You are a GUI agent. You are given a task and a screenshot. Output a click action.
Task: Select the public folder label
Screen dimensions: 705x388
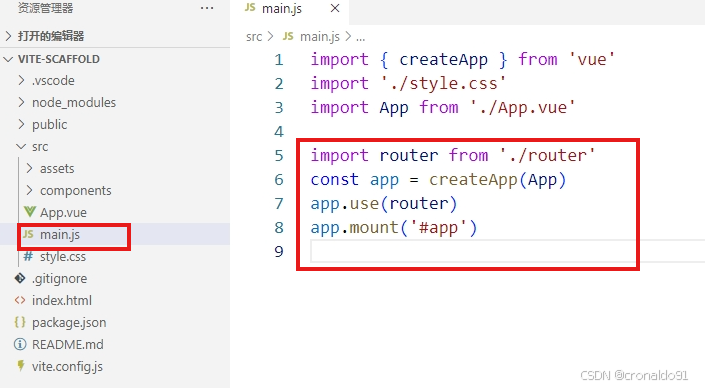click(49, 125)
